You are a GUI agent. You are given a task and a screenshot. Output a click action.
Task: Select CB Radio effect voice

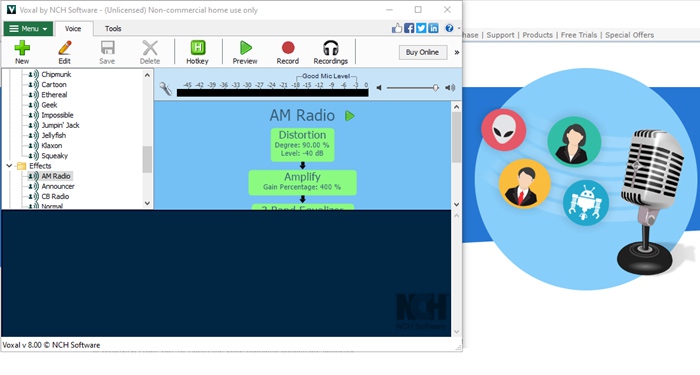click(x=55, y=197)
